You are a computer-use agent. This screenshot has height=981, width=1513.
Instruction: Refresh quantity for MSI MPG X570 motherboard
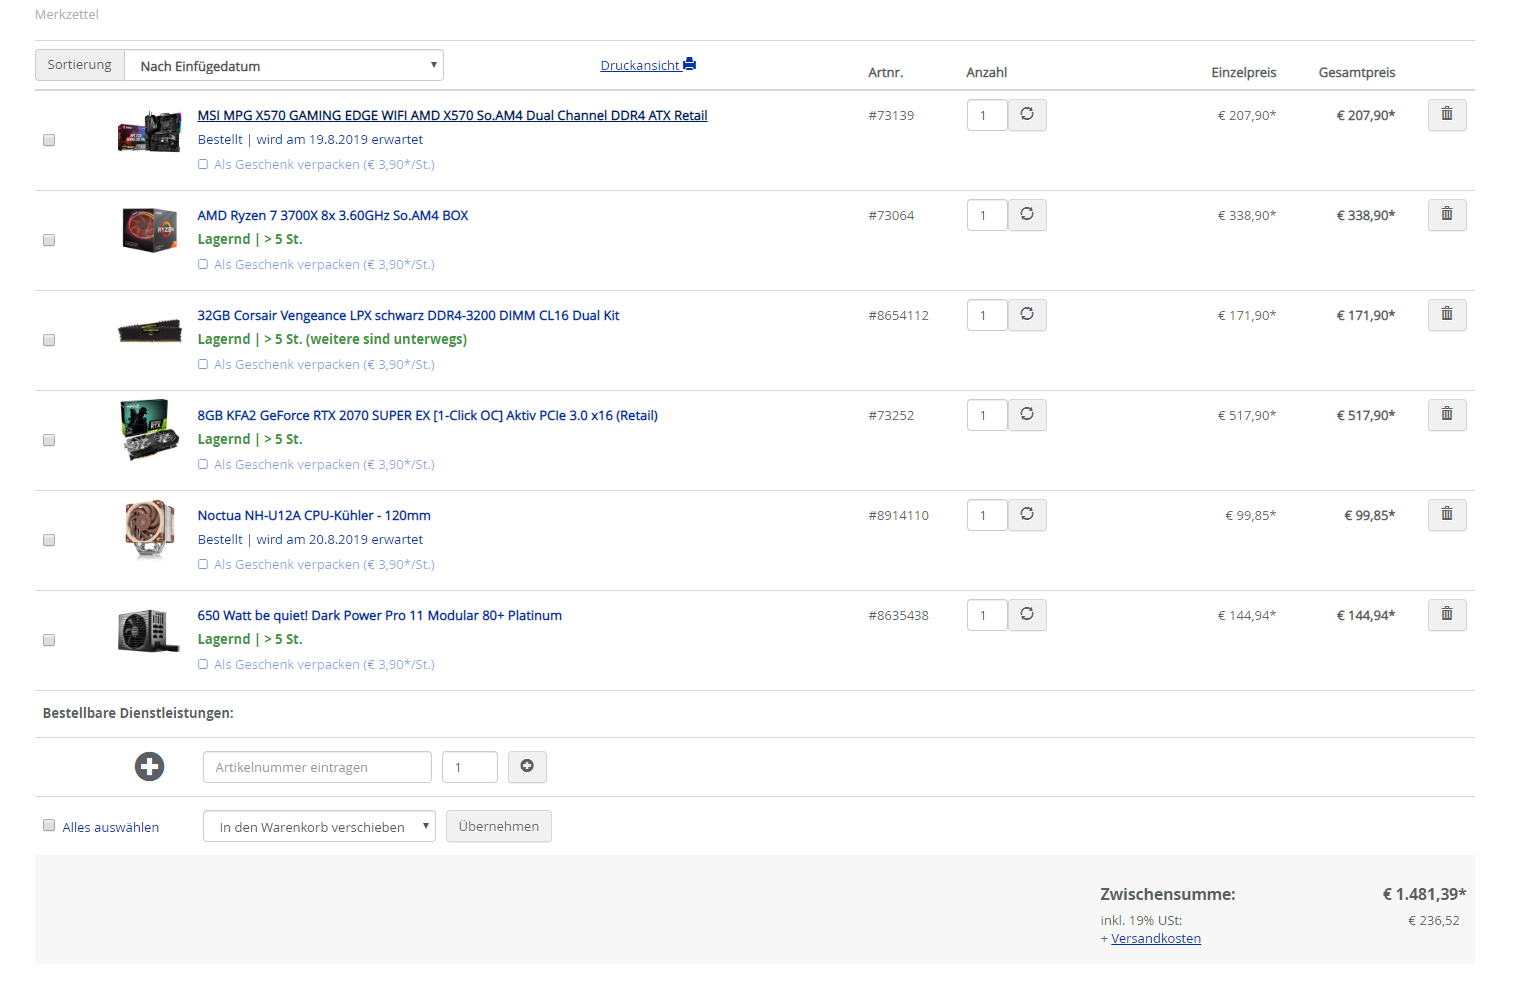point(1027,115)
